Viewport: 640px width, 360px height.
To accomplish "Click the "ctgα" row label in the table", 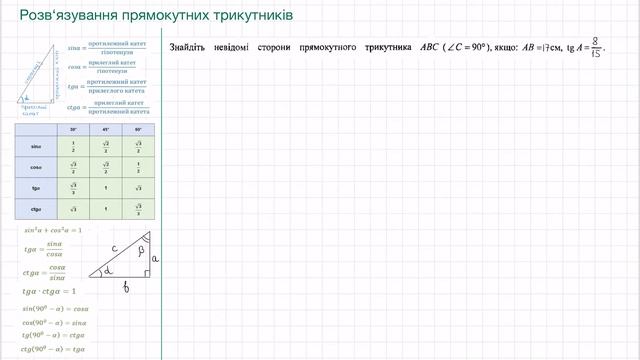I will pyautogui.click(x=36, y=209).
